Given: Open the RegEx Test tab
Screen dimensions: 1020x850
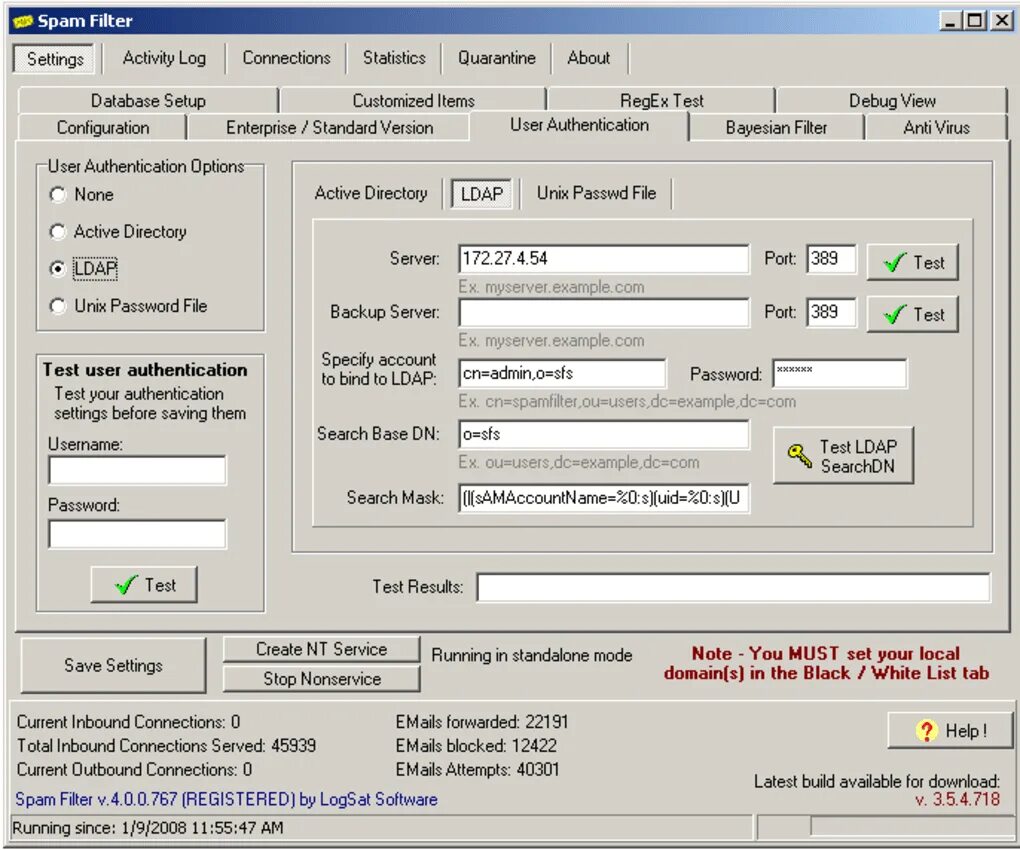Looking at the screenshot, I should pos(662,101).
